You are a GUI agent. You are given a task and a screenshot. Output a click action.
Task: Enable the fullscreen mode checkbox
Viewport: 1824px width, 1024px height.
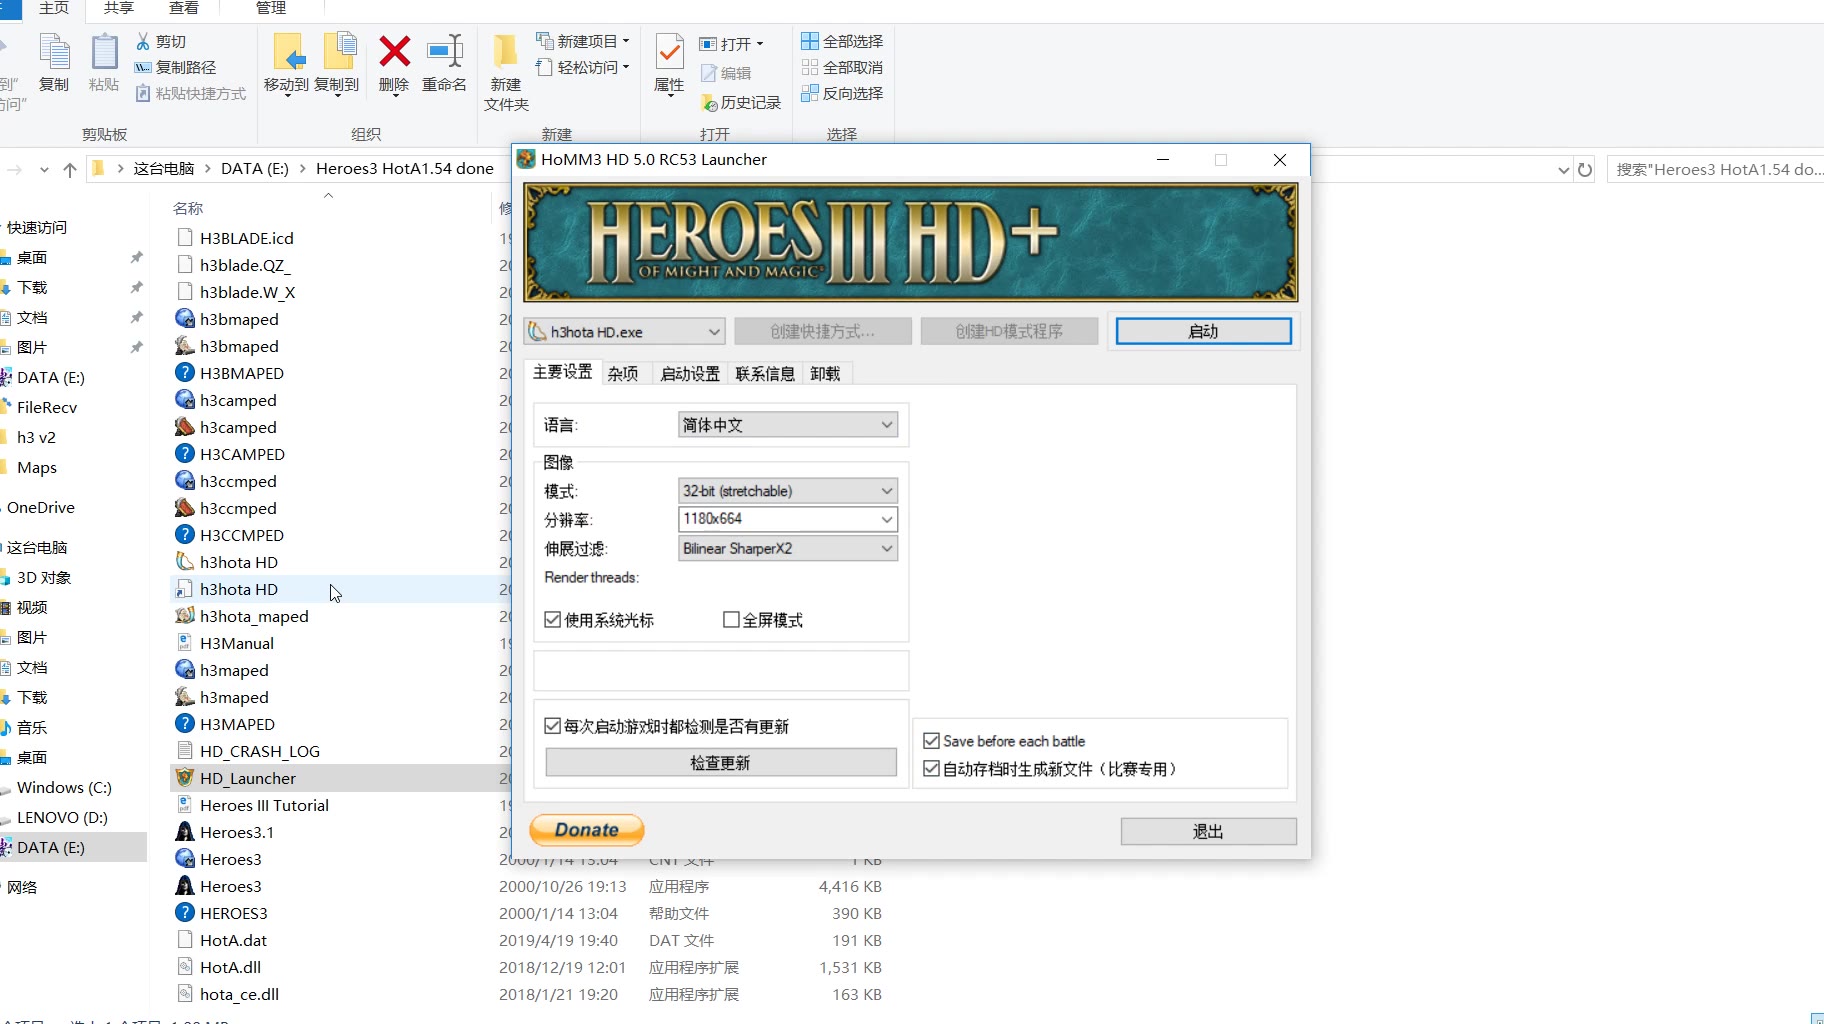tap(731, 620)
